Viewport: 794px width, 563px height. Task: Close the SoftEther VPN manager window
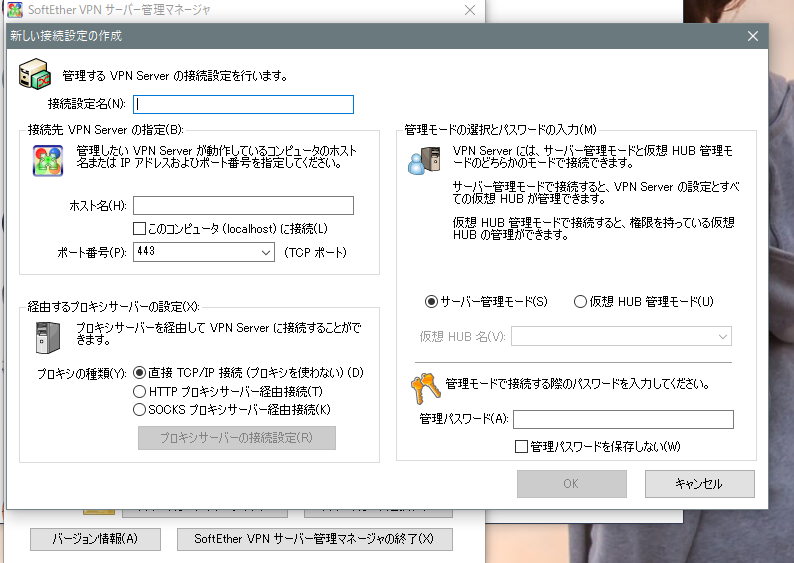pyautogui.click(x=470, y=10)
